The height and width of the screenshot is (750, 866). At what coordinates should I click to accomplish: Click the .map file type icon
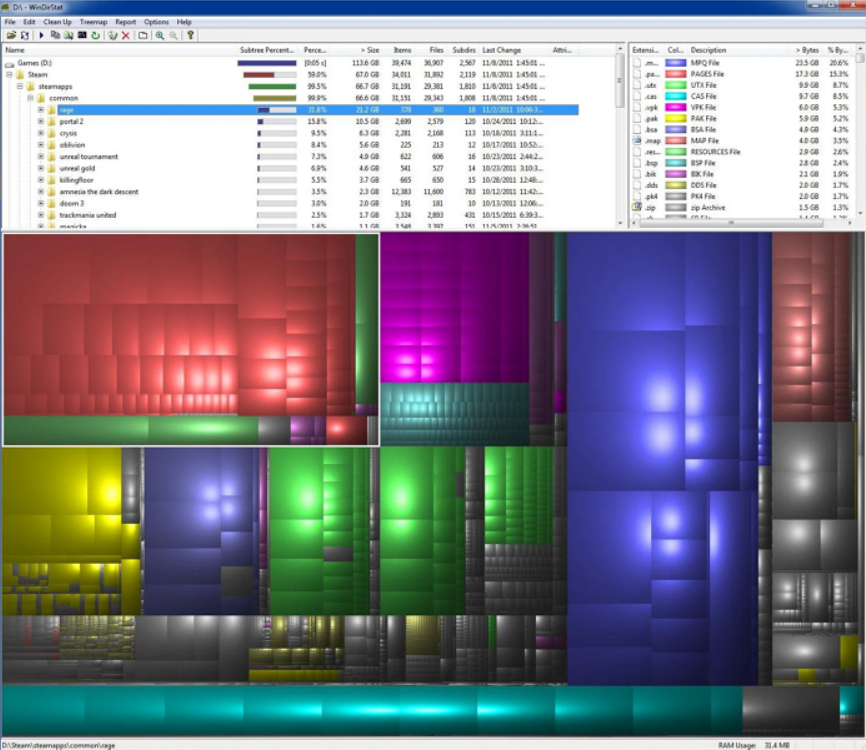point(637,141)
